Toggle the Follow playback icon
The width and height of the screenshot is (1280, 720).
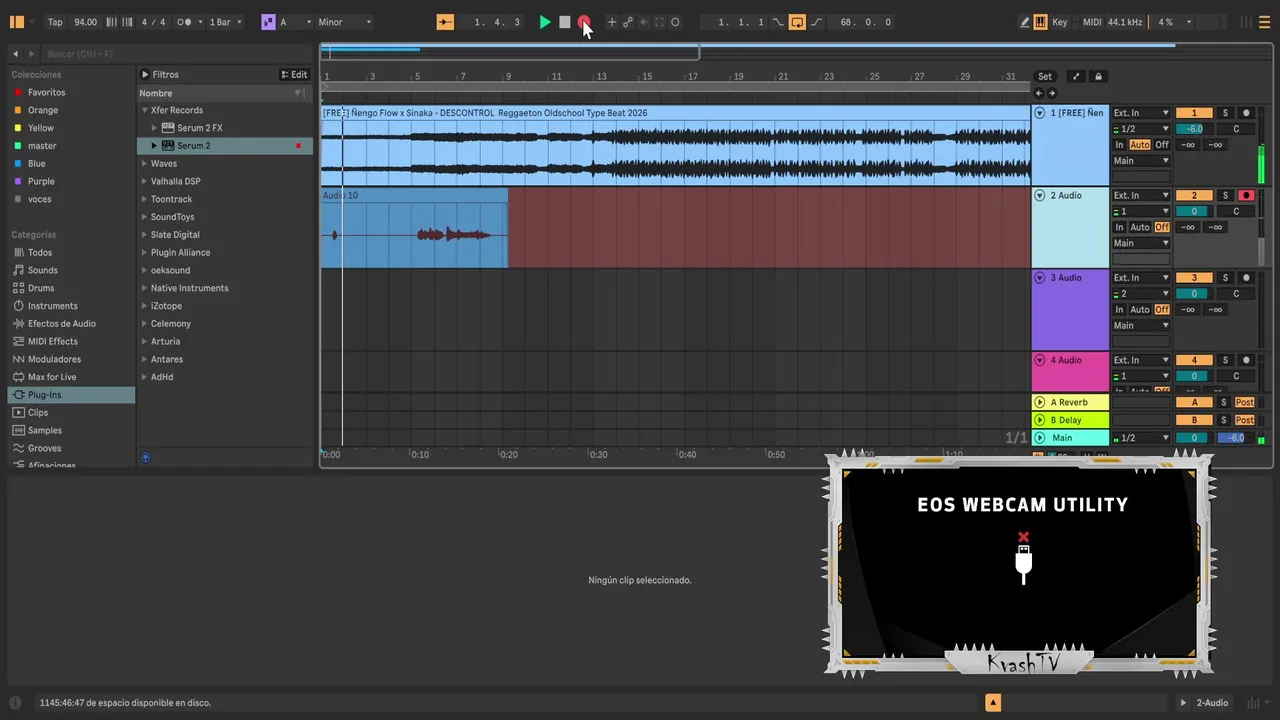click(445, 22)
